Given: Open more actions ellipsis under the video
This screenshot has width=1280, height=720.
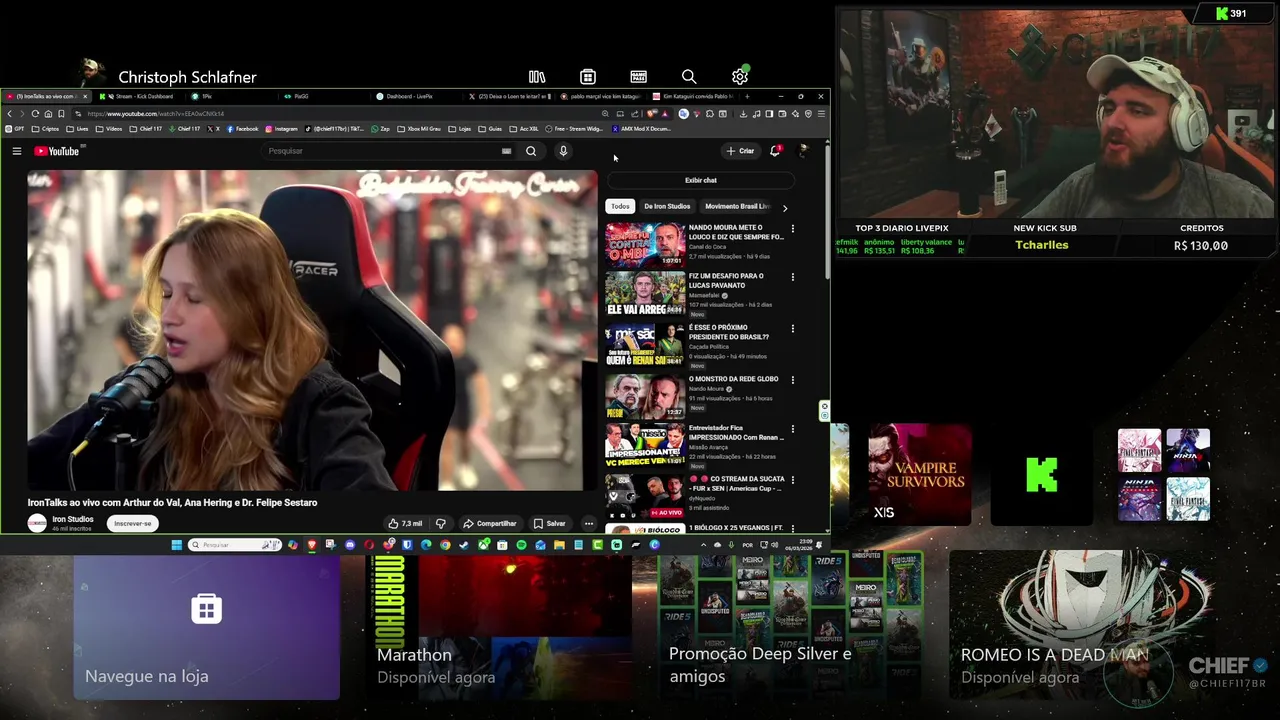Looking at the screenshot, I should [588, 523].
